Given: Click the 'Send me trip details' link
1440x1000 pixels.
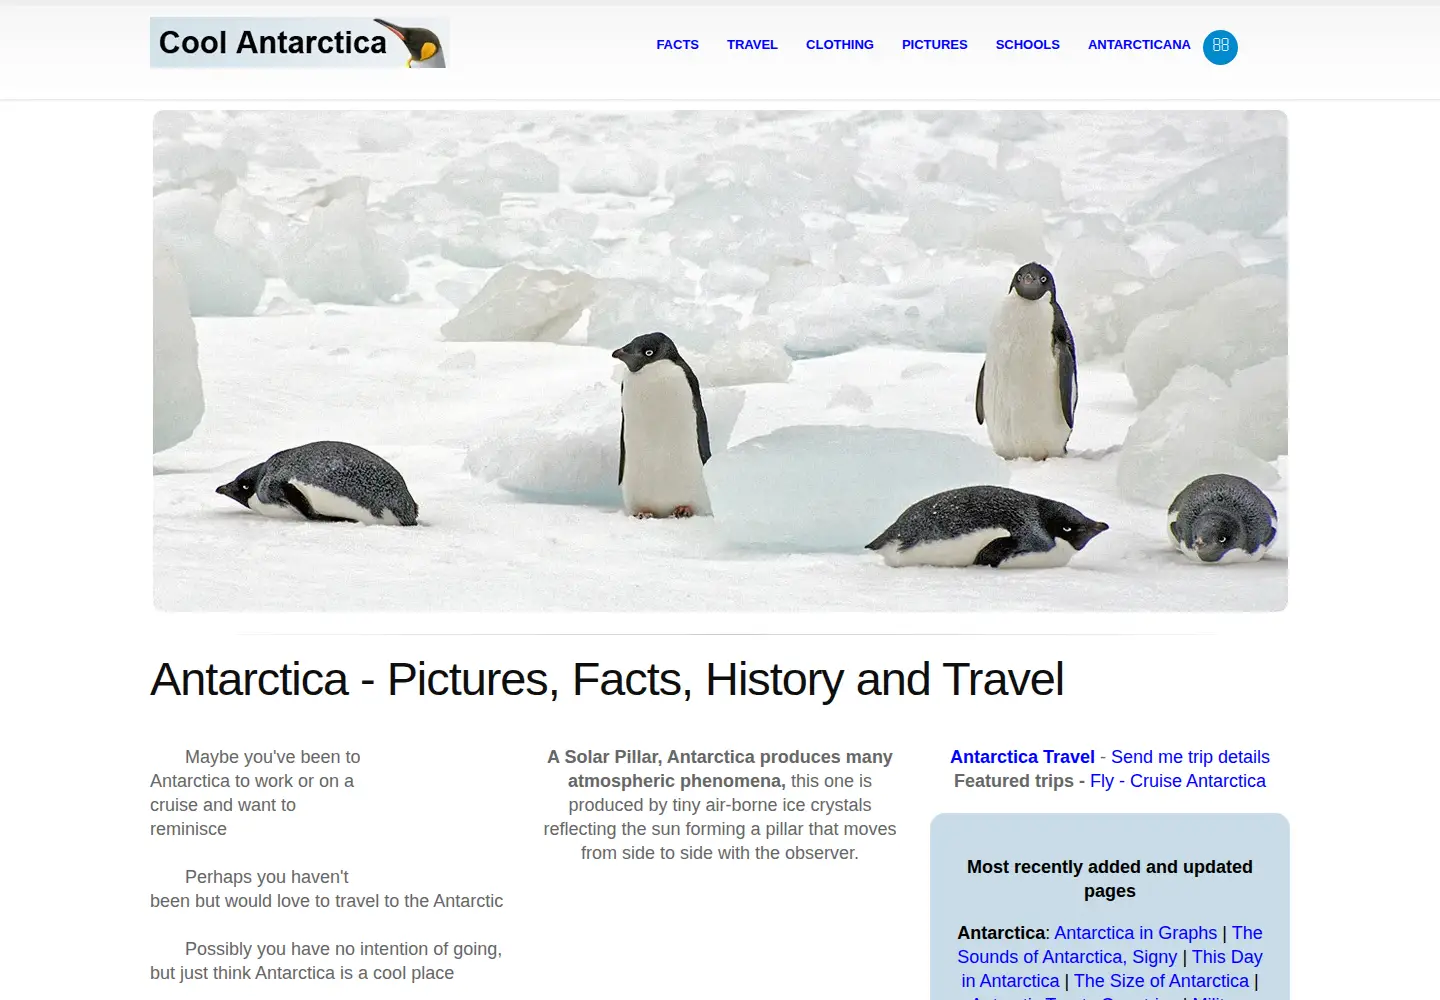Looking at the screenshot, I should point(1190,757).
